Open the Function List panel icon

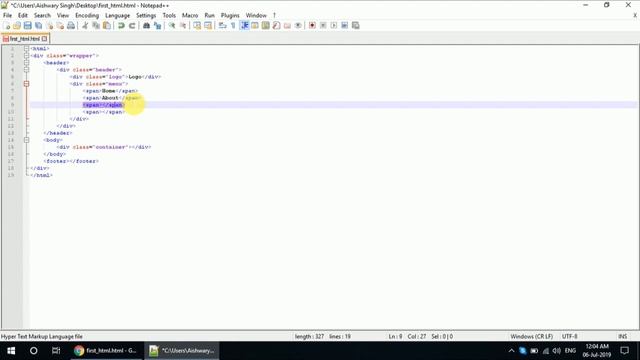(x=276, y=26)
